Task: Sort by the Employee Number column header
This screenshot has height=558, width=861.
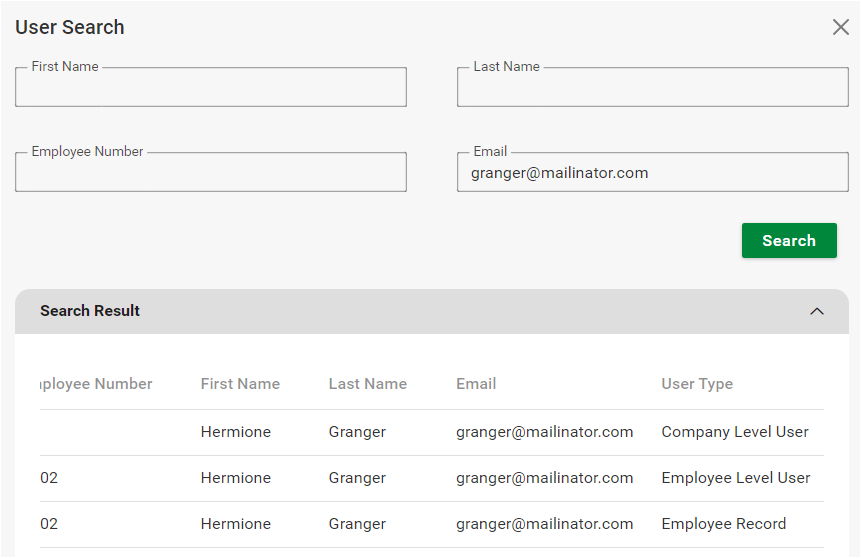Action: coord(96,384)
